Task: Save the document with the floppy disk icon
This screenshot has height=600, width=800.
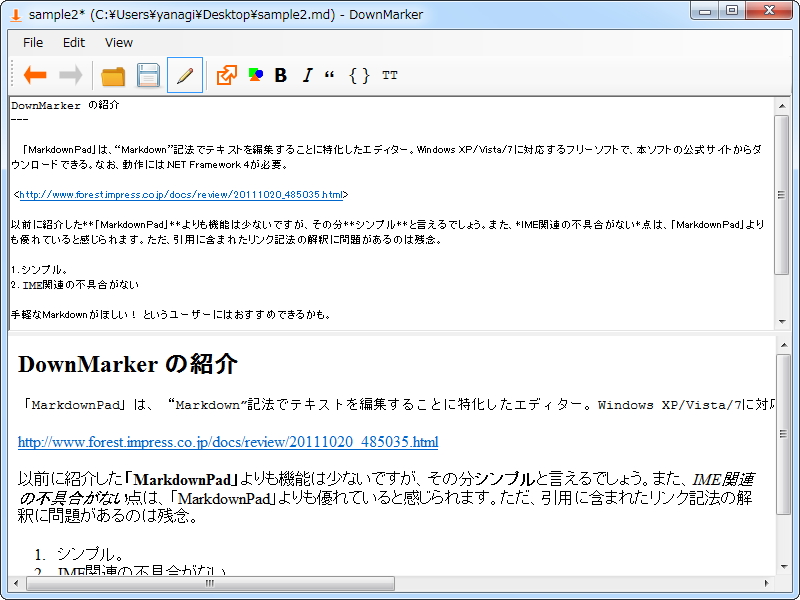Action: point(148,76)
